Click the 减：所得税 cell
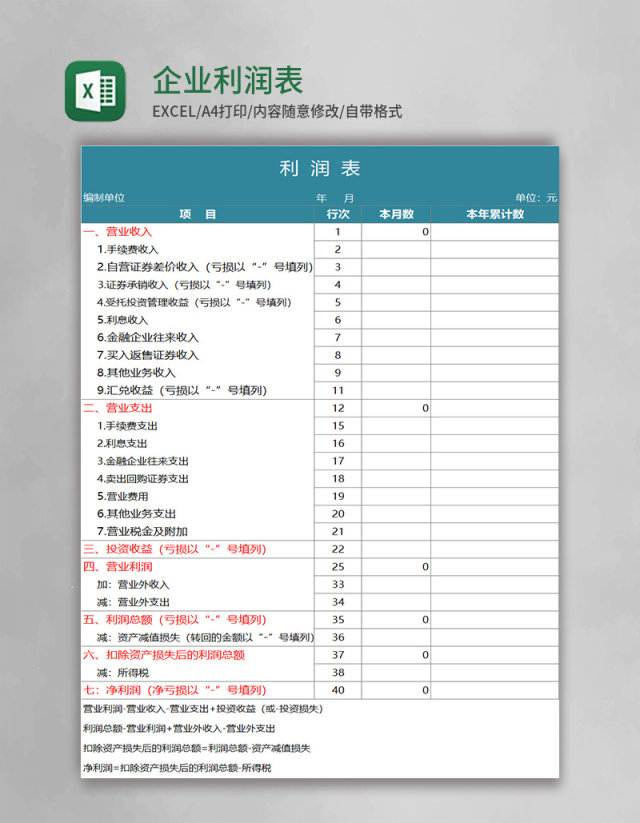Screen dimensions: 640x823 tap(198, 673)
